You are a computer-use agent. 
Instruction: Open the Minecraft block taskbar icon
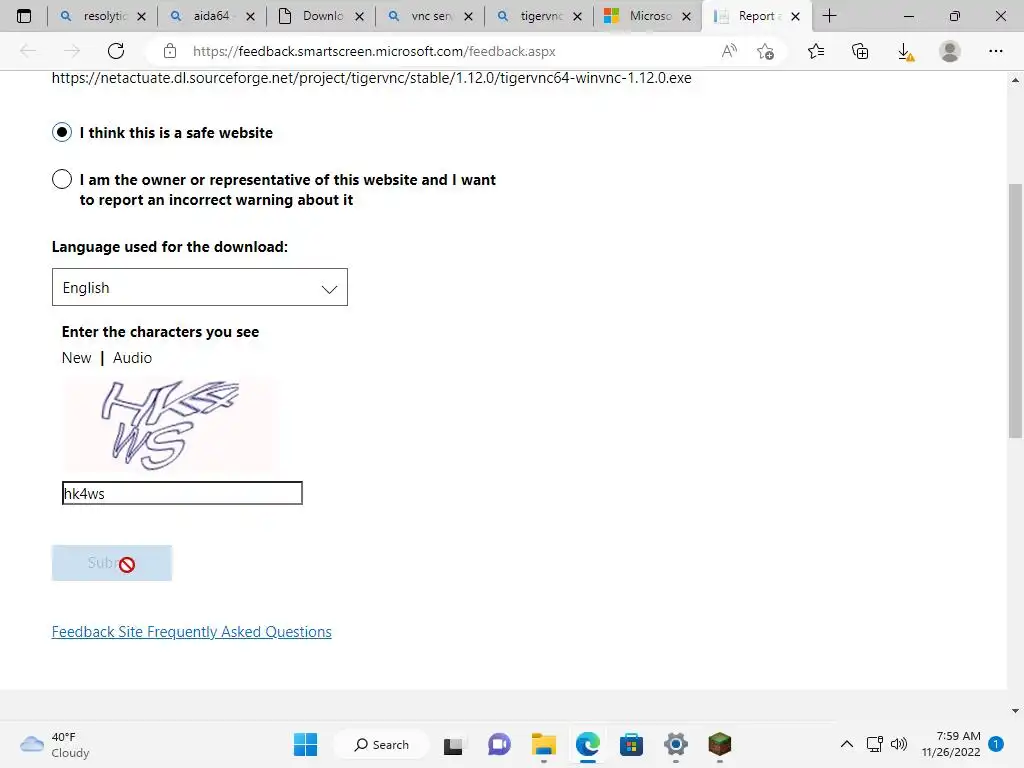pos(720,744)
